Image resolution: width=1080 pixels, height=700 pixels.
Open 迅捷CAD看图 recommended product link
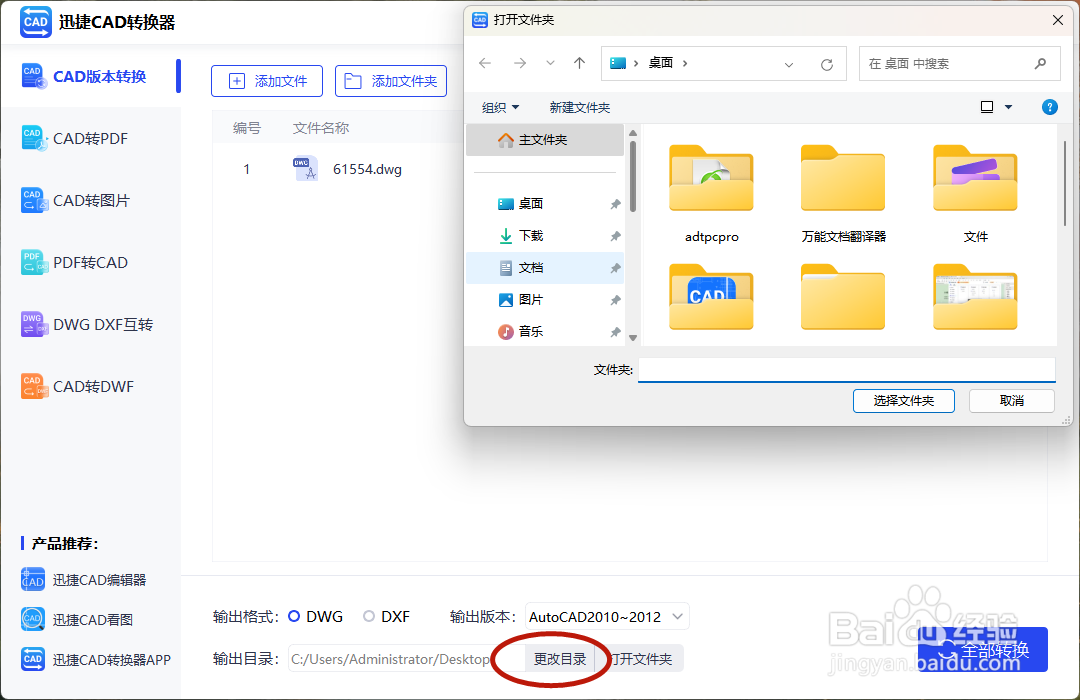[92, 619]
